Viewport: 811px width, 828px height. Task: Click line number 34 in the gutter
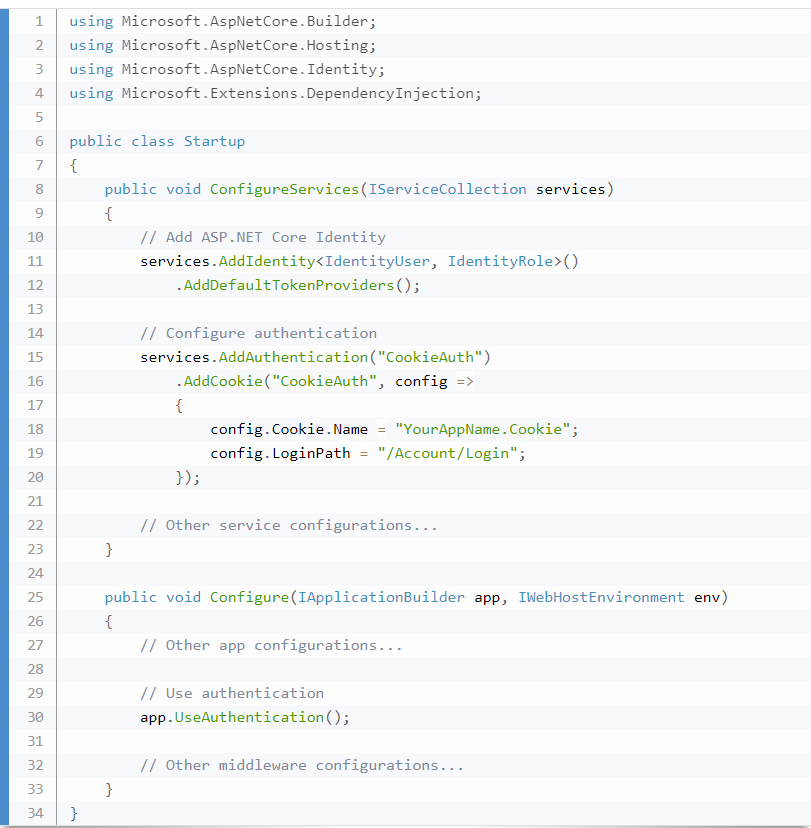click(35, 813)
